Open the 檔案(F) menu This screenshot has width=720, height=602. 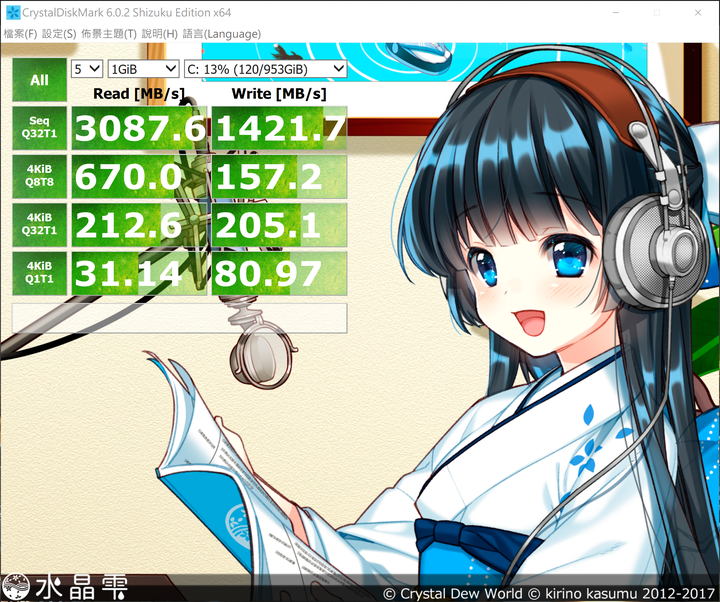[x=20, y=34]
